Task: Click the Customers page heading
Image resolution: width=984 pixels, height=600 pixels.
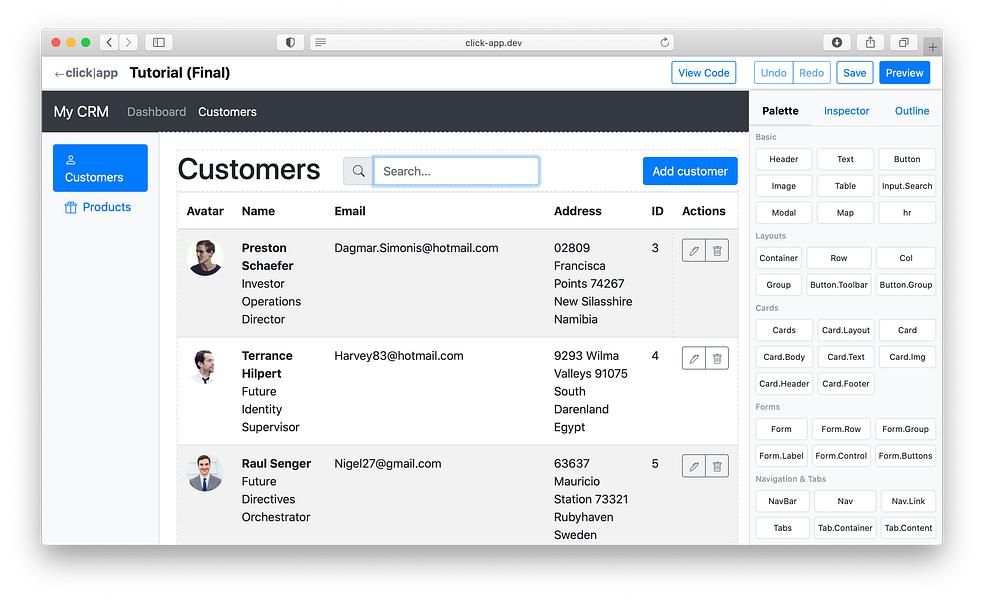Action: (249, 169)
